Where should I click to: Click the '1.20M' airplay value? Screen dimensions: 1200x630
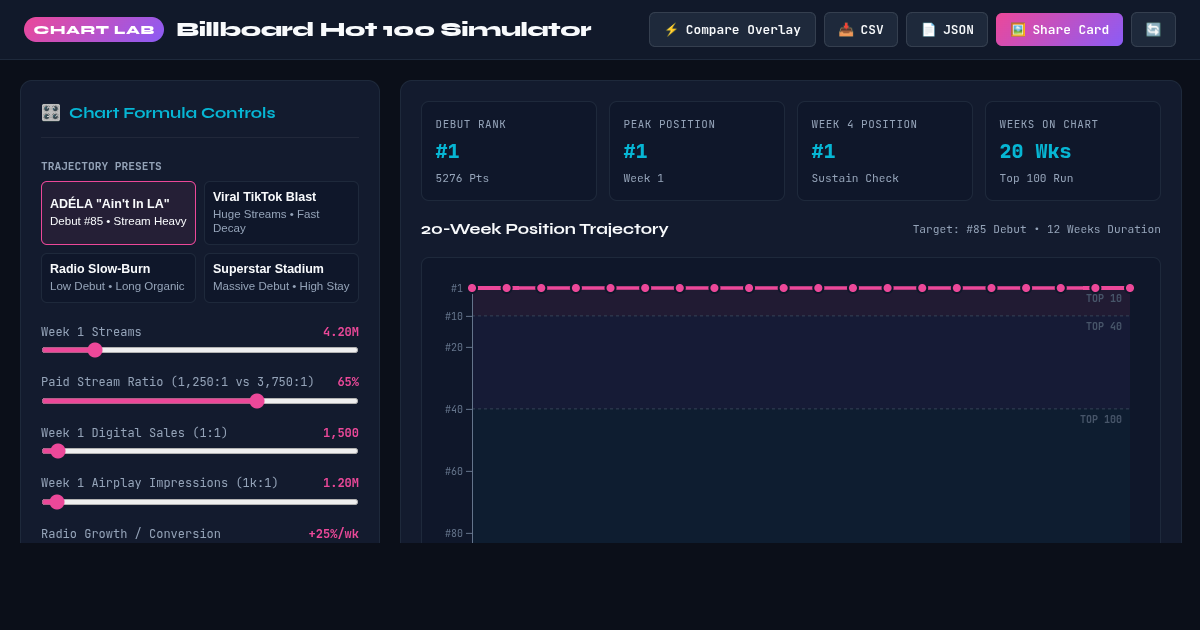(341, 483)
